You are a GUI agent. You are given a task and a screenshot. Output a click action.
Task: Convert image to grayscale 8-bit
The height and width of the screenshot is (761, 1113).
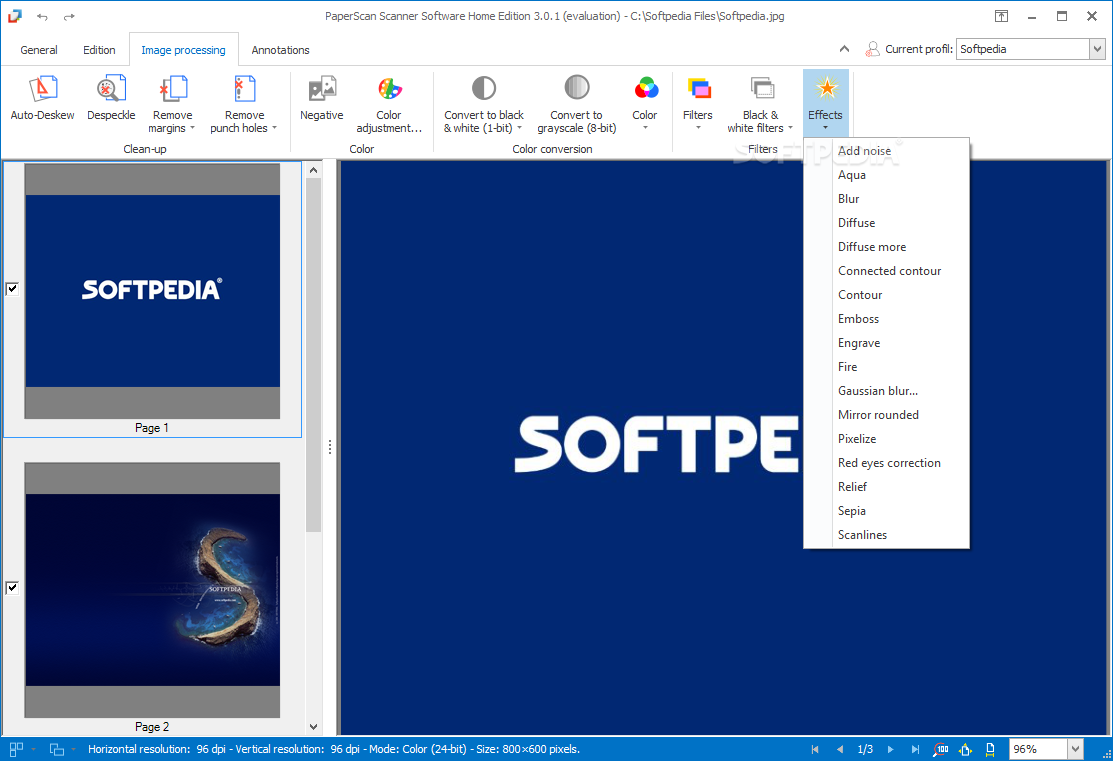pyautogui.click(x=576, y=104)
